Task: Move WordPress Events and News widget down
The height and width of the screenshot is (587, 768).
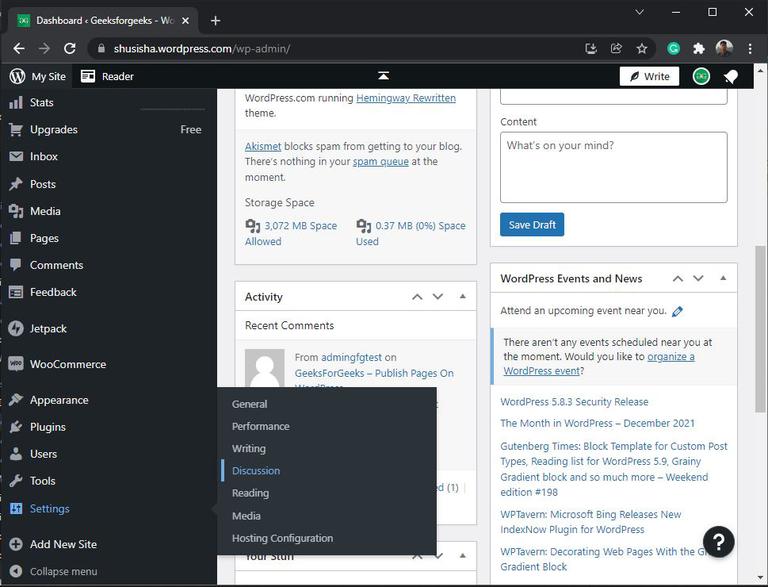Action: (698, 278)
